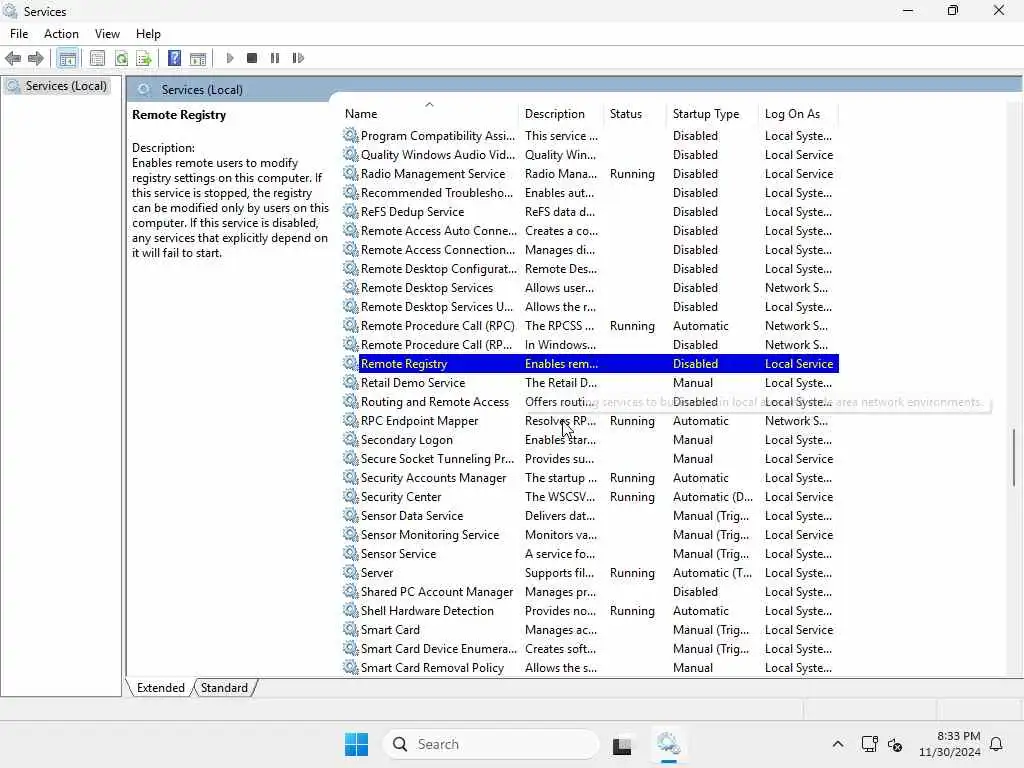Select Sensor Data Service name
1024x768 pixels.
[412, 515]
